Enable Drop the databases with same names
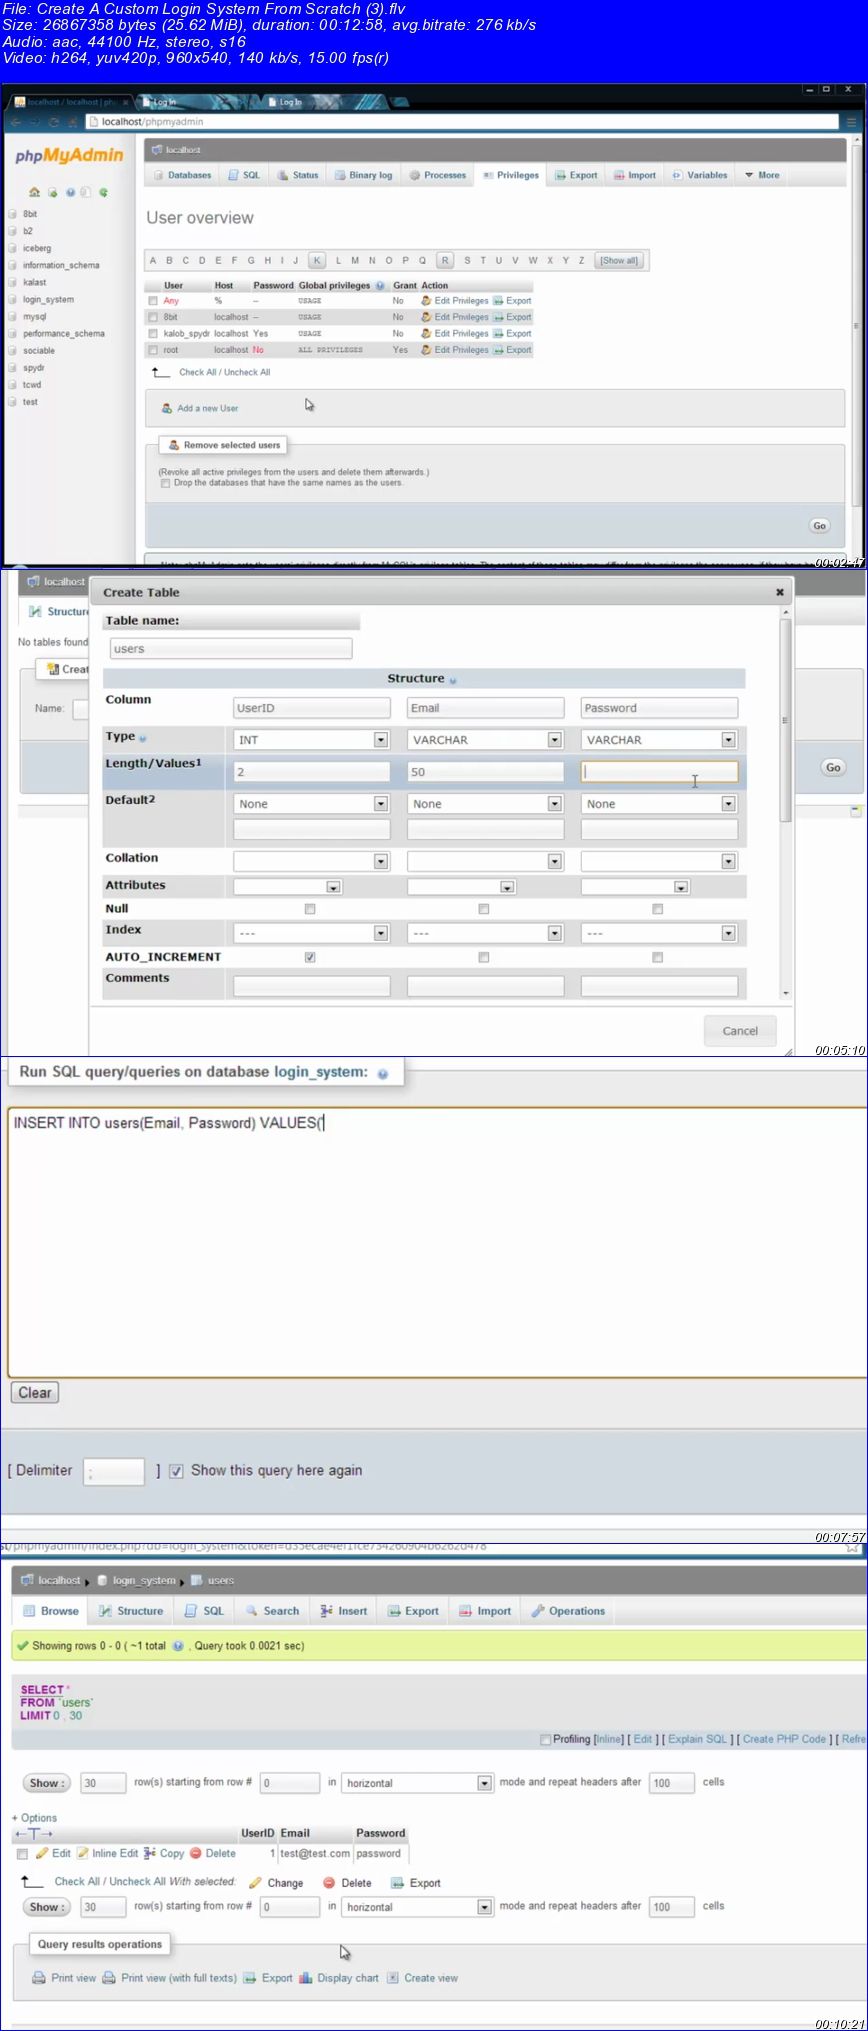 tap(165, 483)
